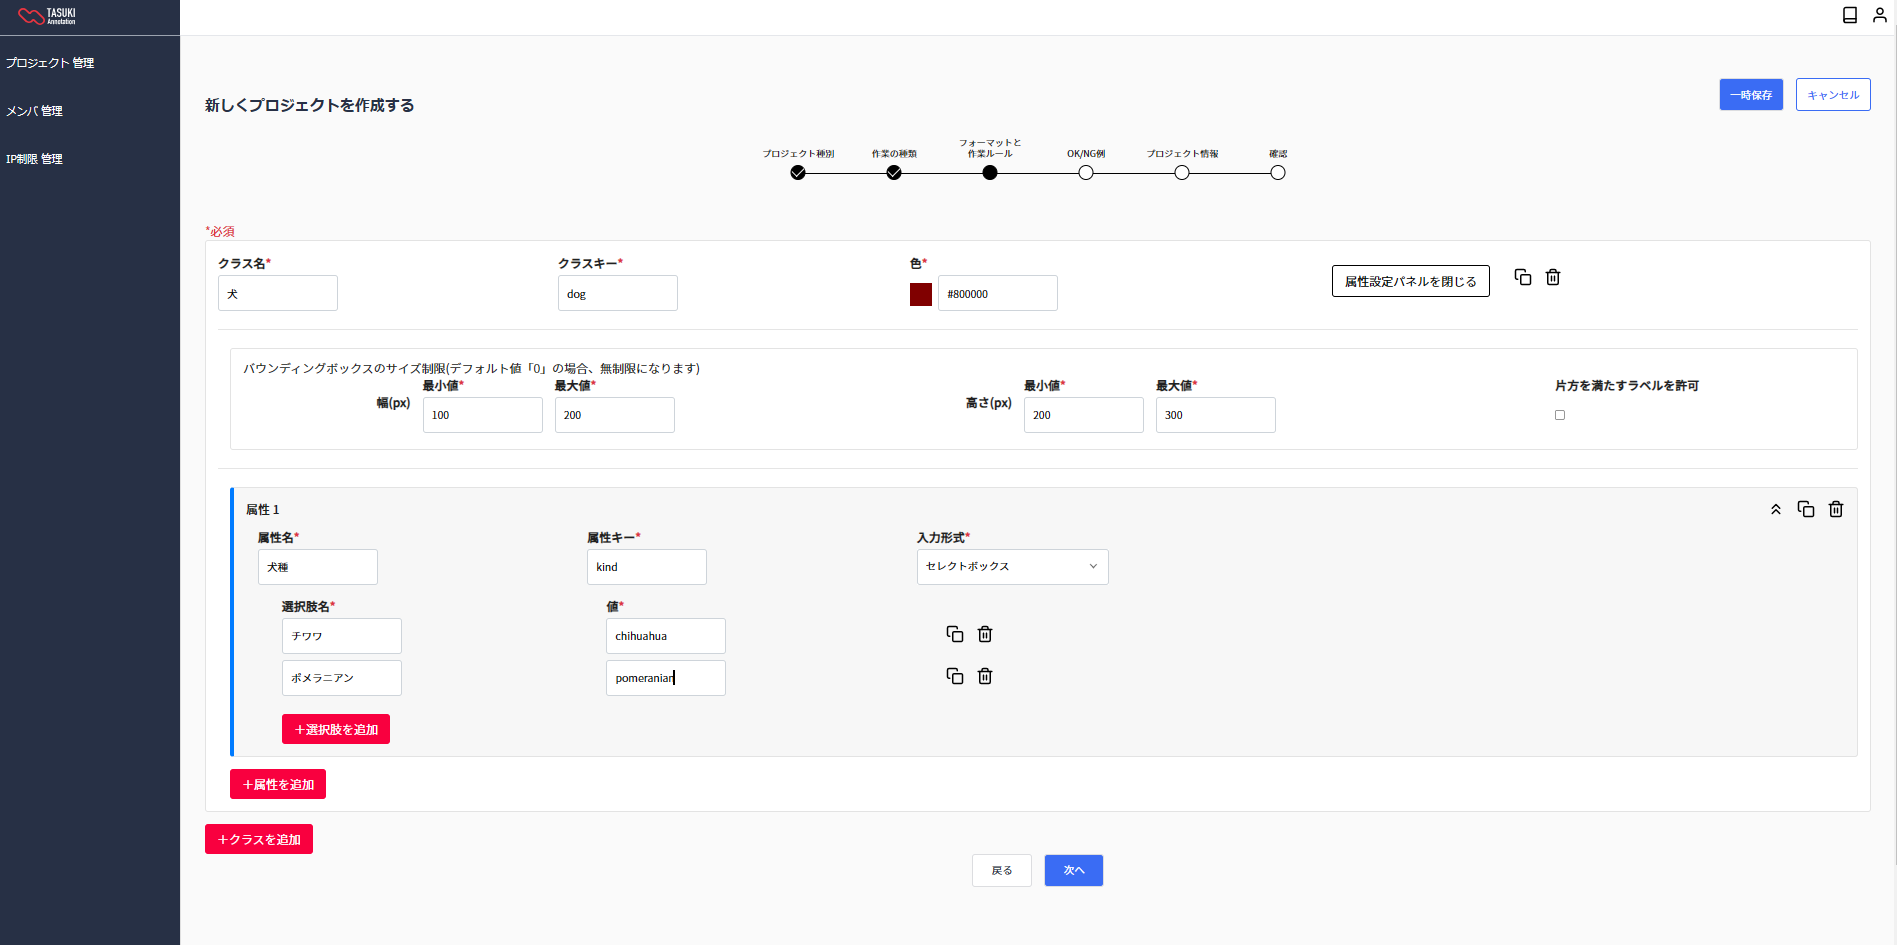The width and height of the screenshot is (1897, 945).
Task: Open メンバ 管理 in sidebar
Action: (x=34, y=111)
